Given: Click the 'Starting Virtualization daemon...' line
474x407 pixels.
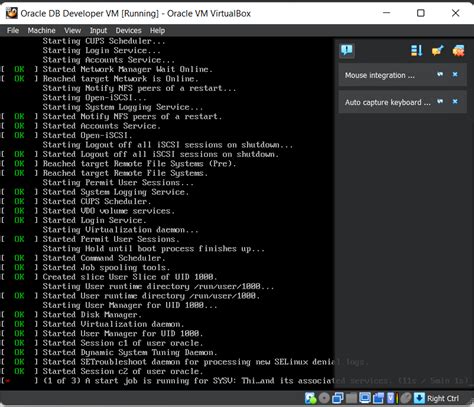Looking at the screenshot, I should [120, 230].
